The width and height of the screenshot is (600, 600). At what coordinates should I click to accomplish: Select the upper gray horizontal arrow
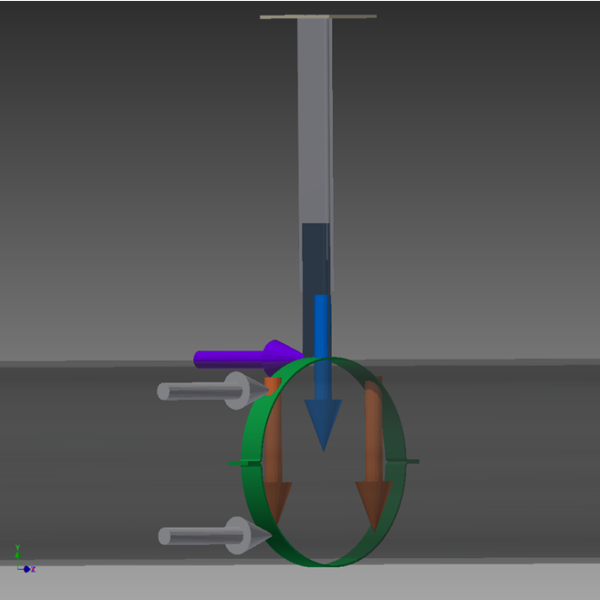tap(200, 391)
